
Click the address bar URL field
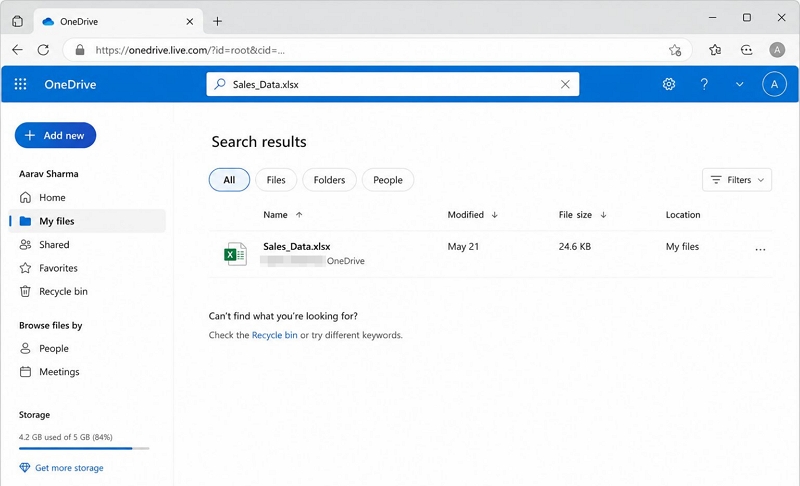pyautogui.click(x=378, y=50)
